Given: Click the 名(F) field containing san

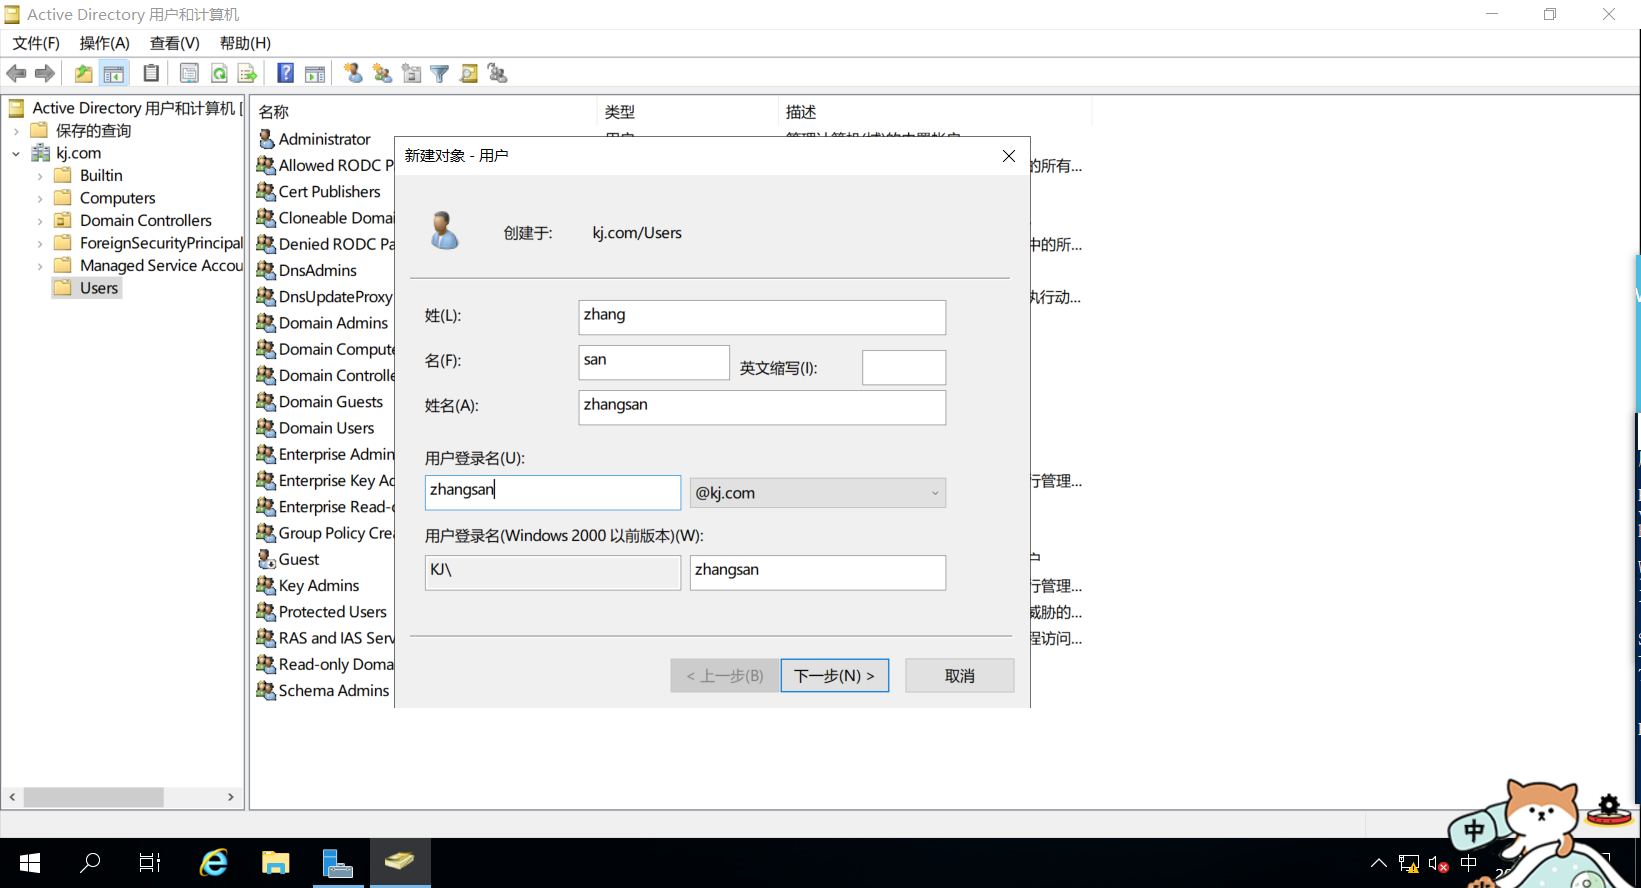Looking at the screenshot, I should pyautogui.click(x=654, y=362).
